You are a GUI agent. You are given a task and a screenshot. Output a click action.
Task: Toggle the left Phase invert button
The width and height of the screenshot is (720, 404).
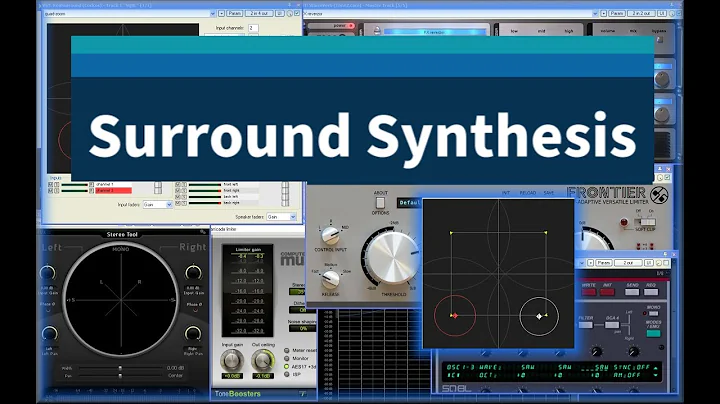click(x=48, y=310)
